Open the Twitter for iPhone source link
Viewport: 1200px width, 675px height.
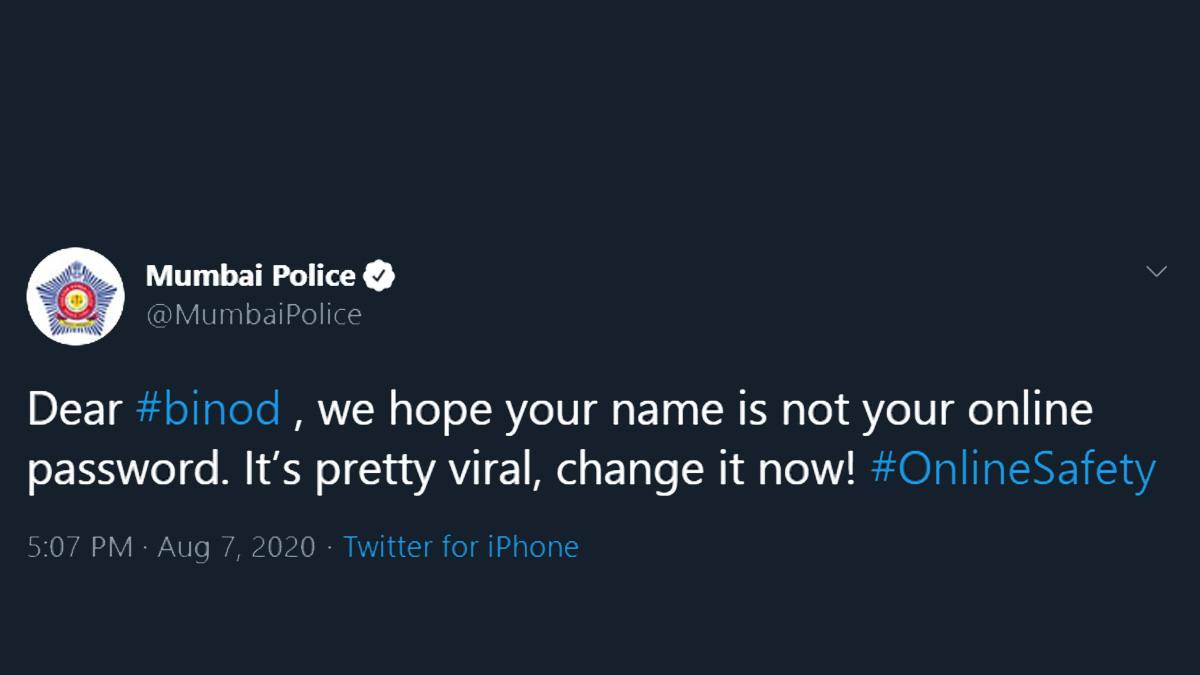pyautogui.click(x=462, y=546)
